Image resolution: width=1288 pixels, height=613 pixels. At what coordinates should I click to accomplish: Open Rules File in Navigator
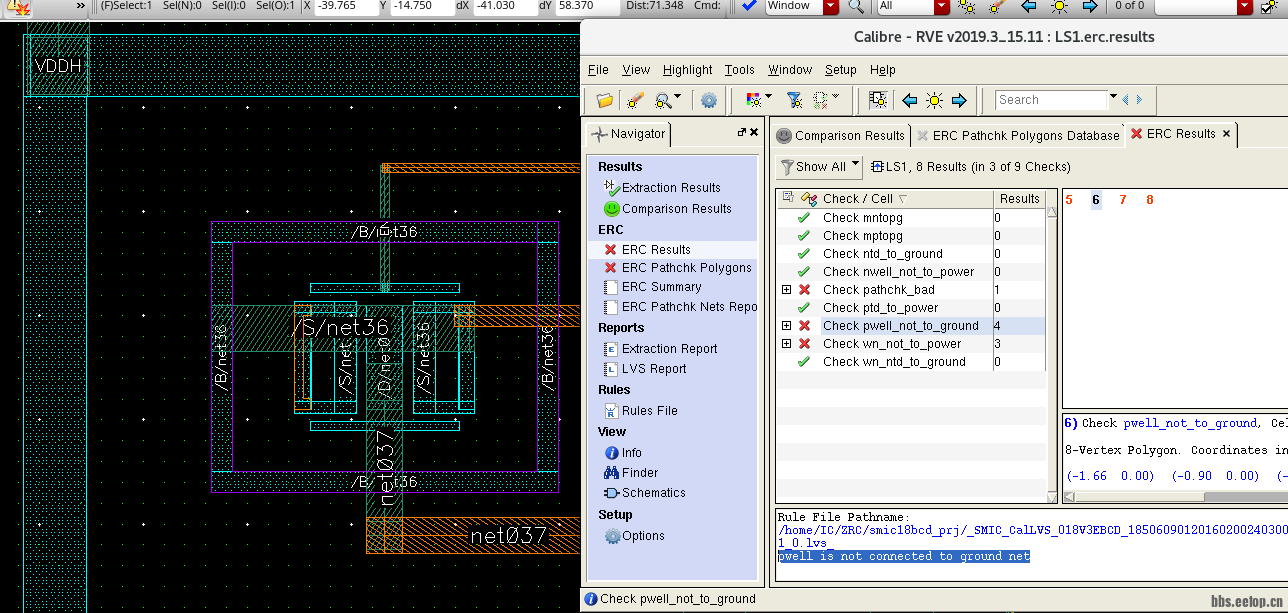pyautogui.click(x=641, y=411)
